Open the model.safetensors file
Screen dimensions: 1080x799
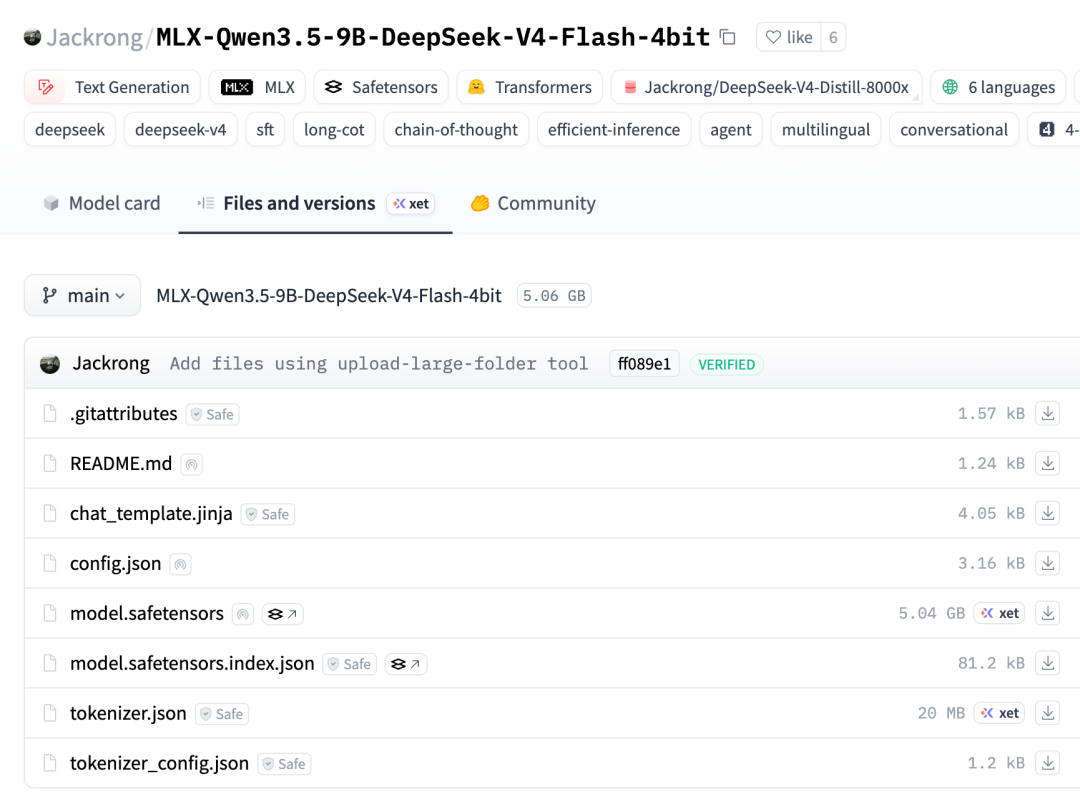[x=147, y=613]
